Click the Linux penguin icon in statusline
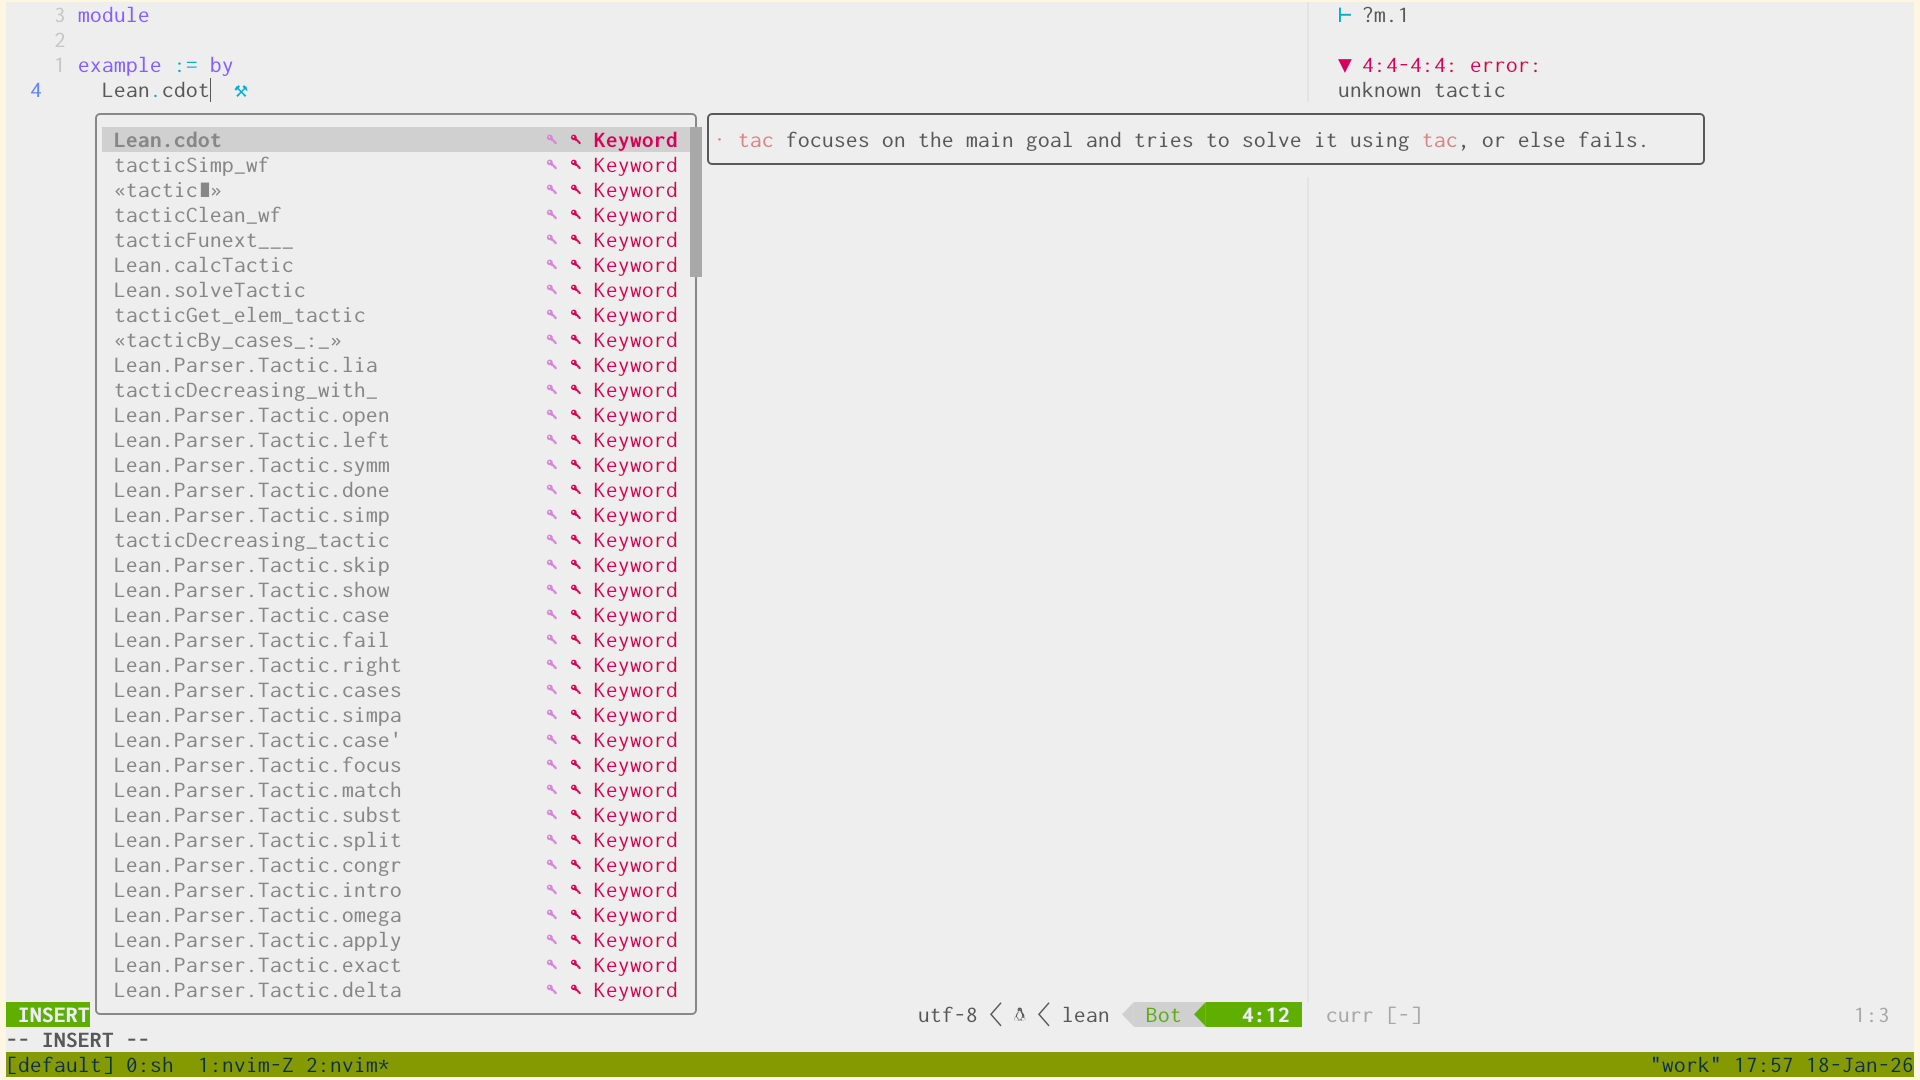The width and height of the screenshot is (1920, 1080). pyautogui.click(x=1020, y=1015)
